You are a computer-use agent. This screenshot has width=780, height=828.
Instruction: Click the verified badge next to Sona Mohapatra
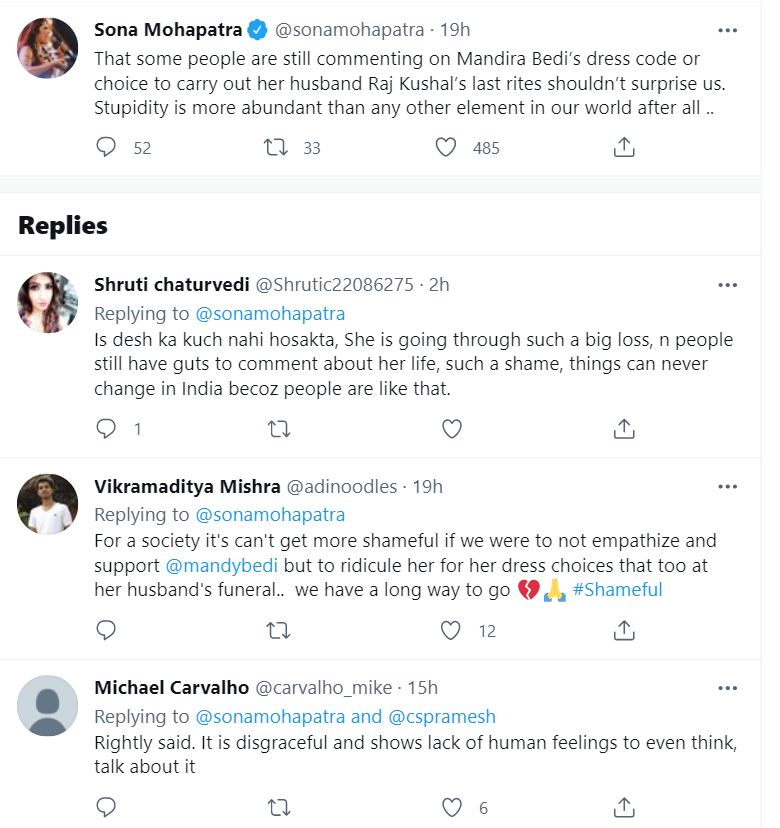[256, 28]
